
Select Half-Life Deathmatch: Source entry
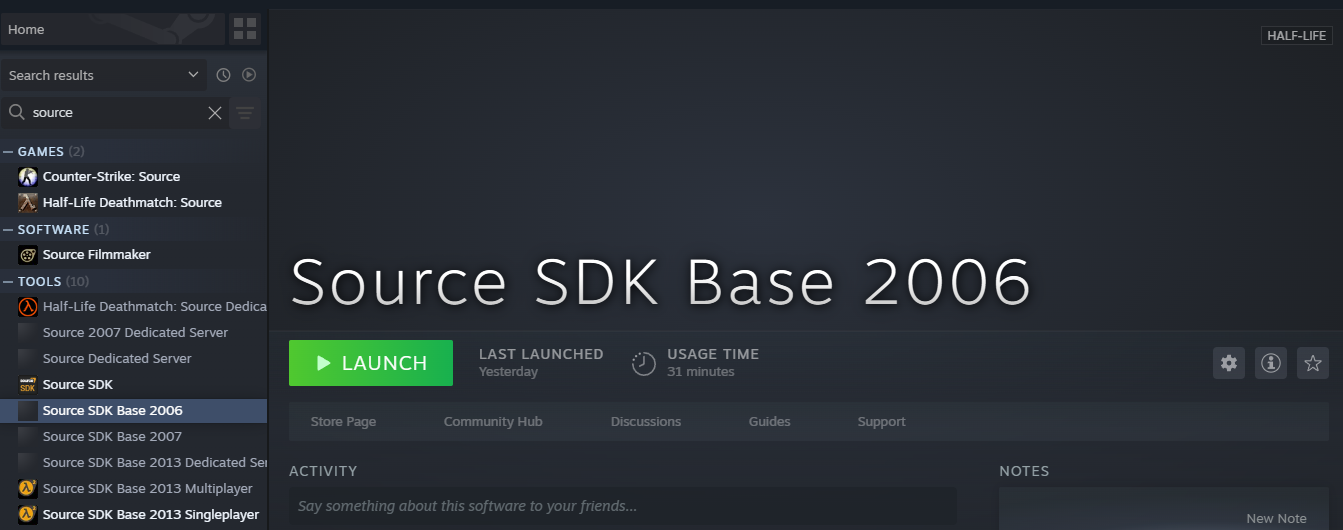click(x=134, y=203)
